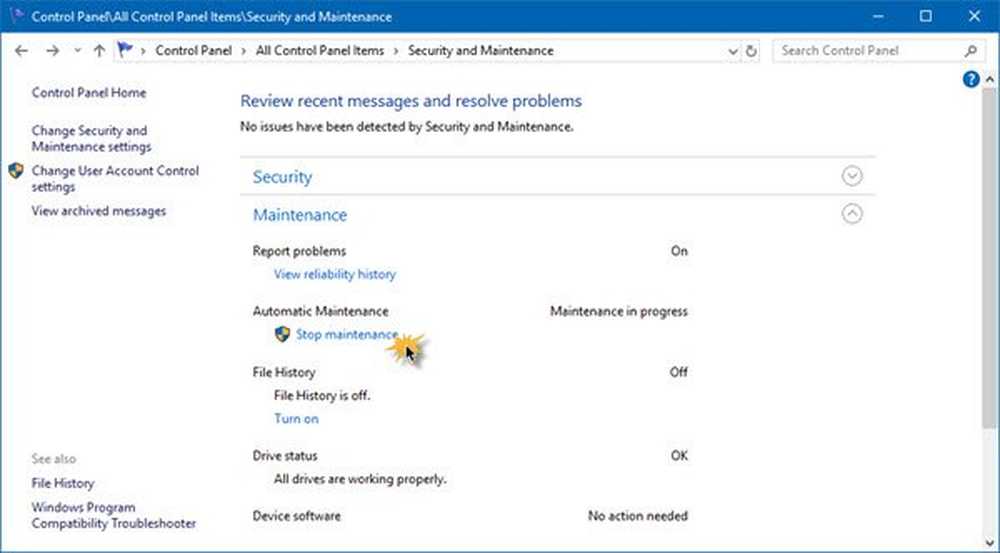The height and width of the screenshot is (553, 1000).
Task: Maximize the Security and Maintenance window
Action: [926, 16]
